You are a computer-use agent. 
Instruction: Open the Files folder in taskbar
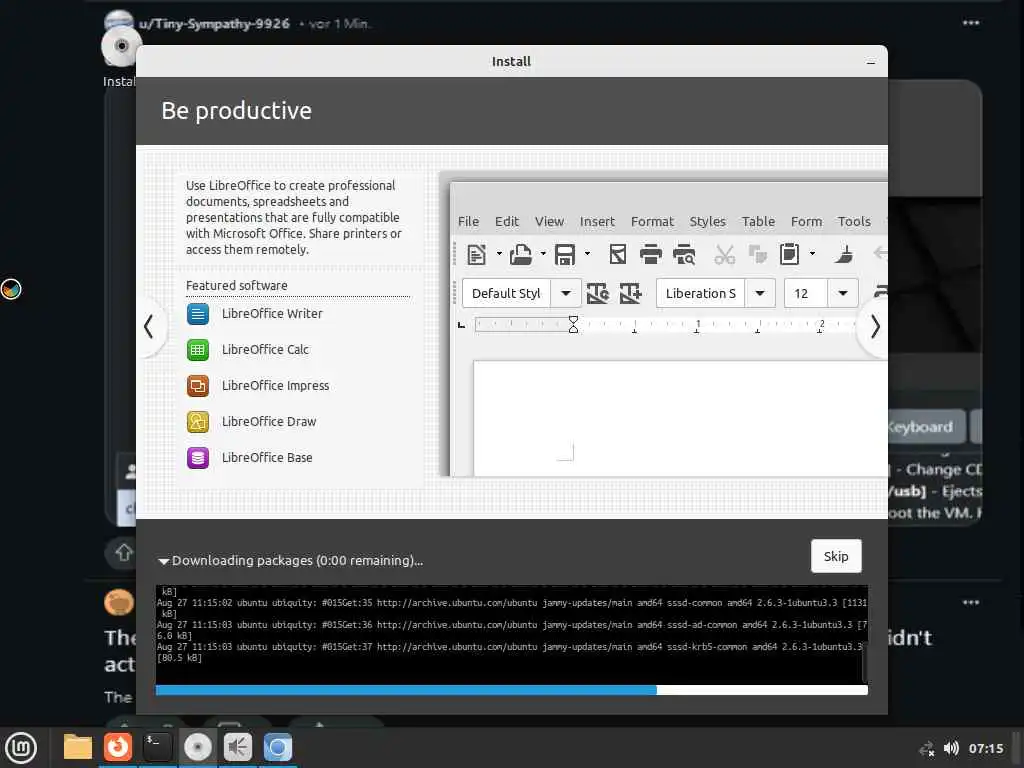[x=78, y=747]
